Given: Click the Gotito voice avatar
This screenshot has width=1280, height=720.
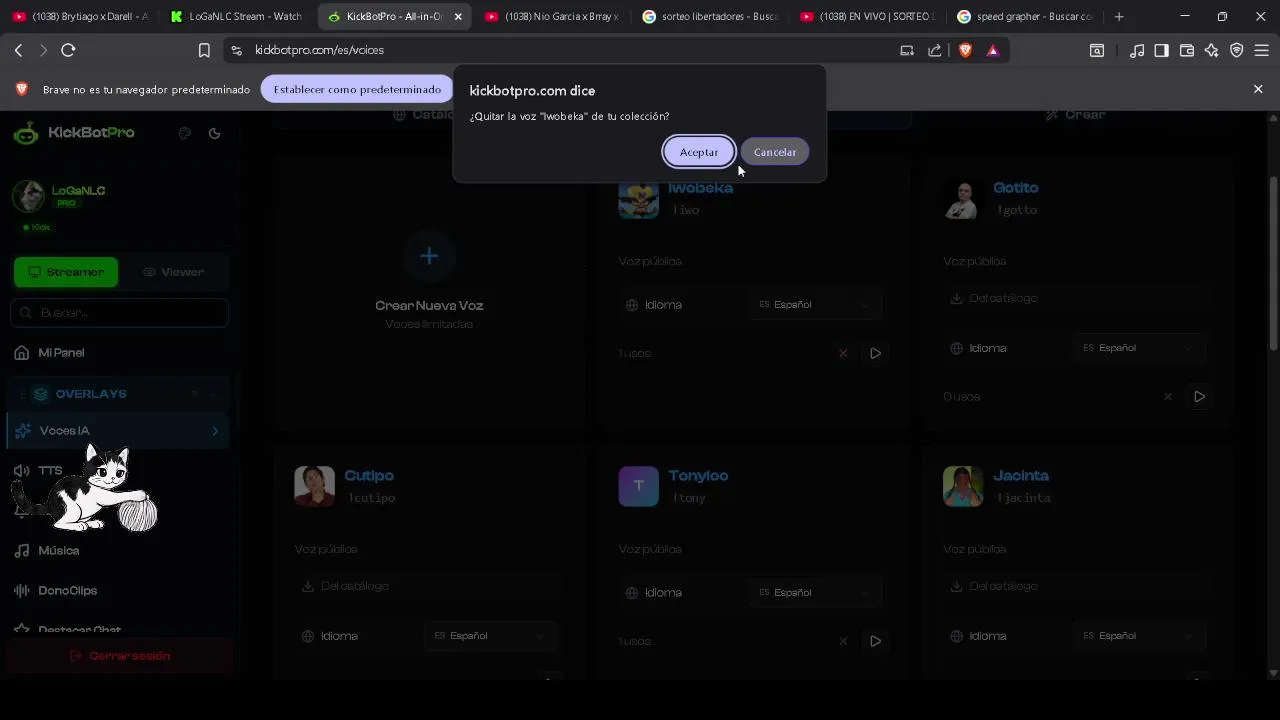Looking at the screenshot, I should [x=963, y=199].
